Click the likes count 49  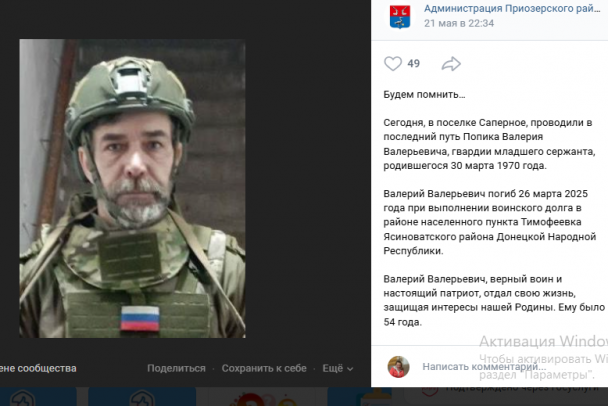tap(413, 64)
